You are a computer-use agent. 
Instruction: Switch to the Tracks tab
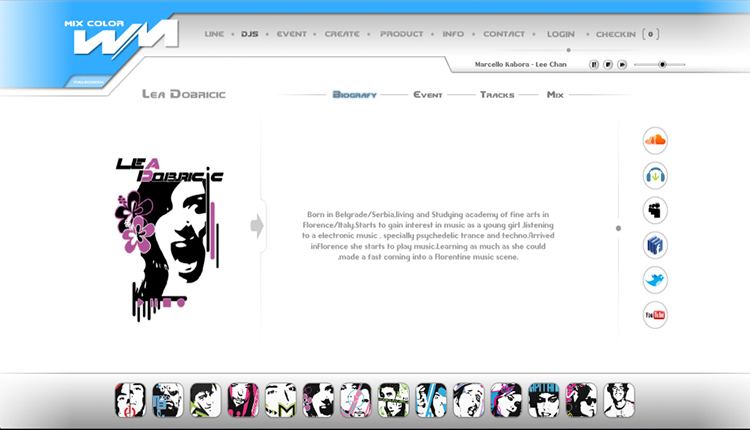[497, 95]
